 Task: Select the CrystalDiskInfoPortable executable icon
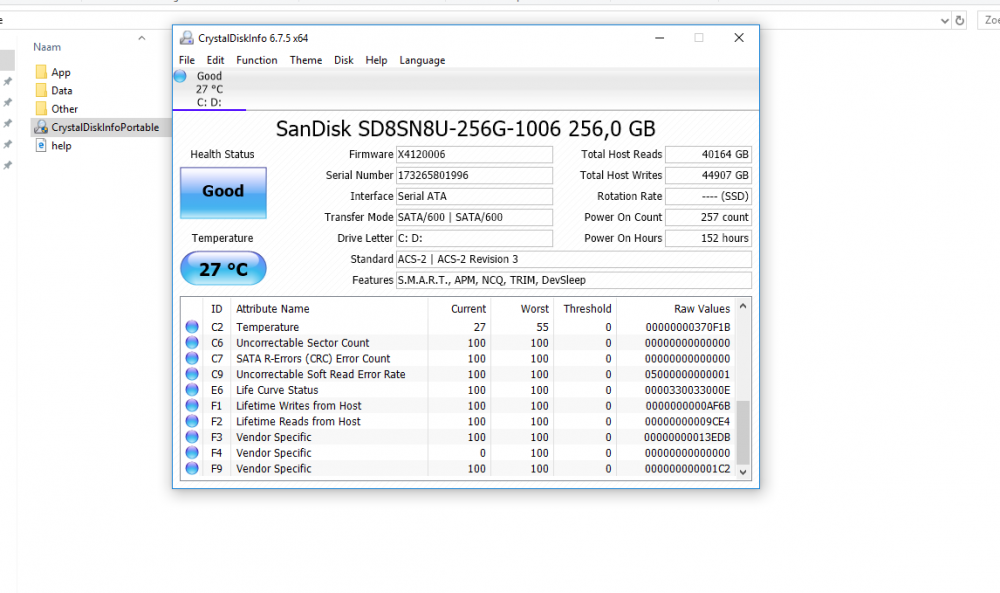point(41,127)
